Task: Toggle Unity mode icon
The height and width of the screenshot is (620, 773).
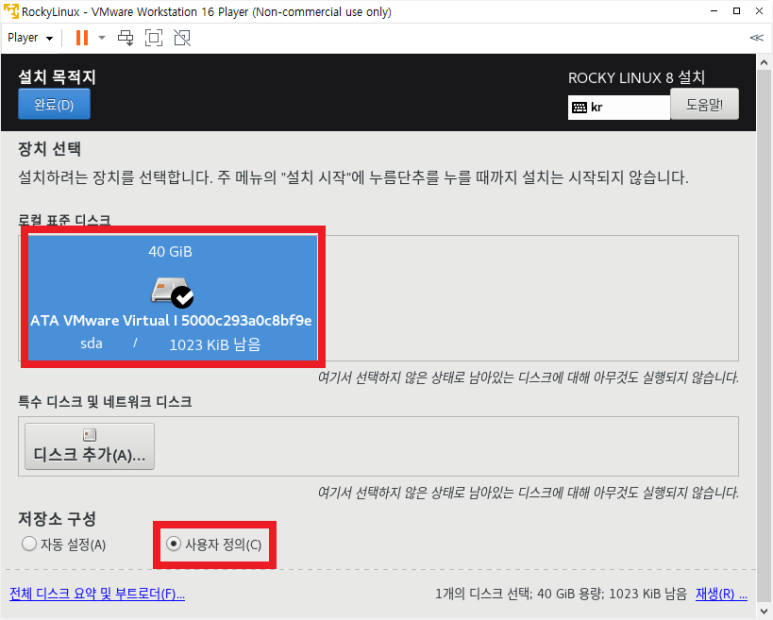Action: [182, 38]
